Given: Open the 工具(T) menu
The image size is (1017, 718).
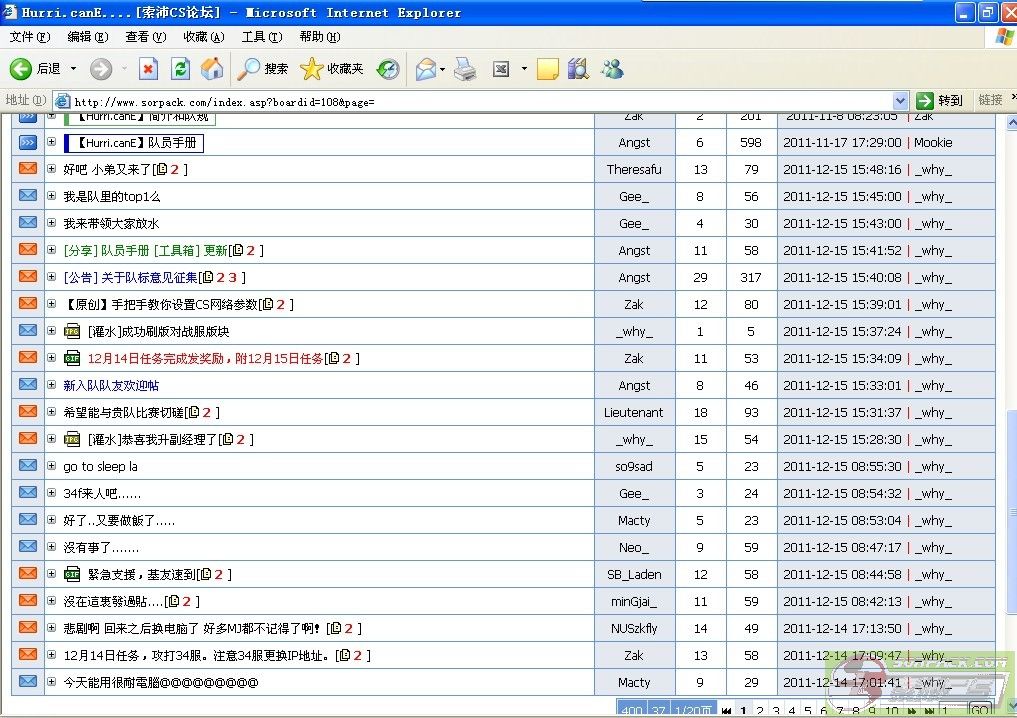Looking at the screenshot, I should (261, 37).
